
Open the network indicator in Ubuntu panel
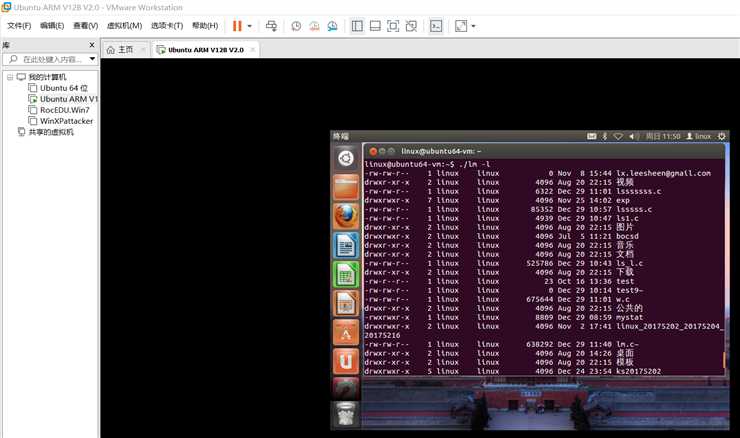point(618,136)
